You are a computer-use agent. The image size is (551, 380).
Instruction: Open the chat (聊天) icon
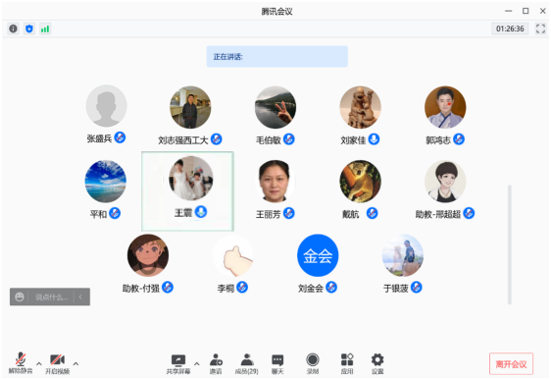coord(278,364)
